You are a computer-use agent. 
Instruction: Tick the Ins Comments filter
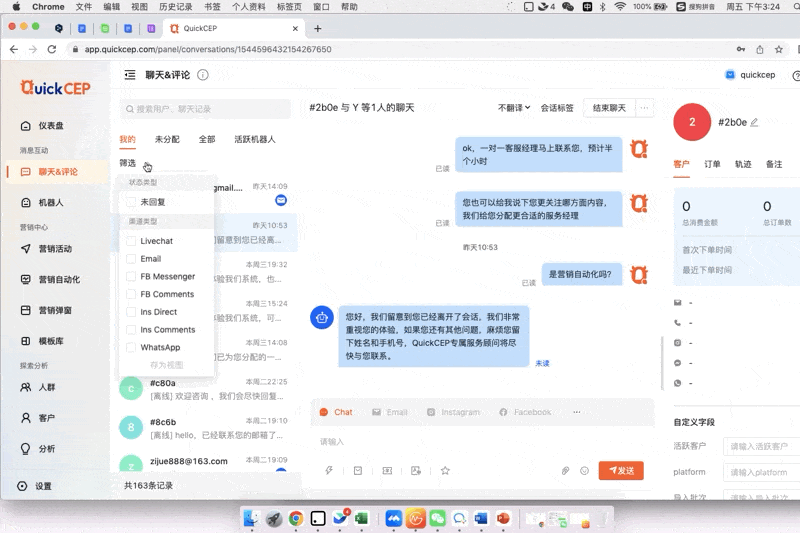pyautogui.click(x=131, y=329)
